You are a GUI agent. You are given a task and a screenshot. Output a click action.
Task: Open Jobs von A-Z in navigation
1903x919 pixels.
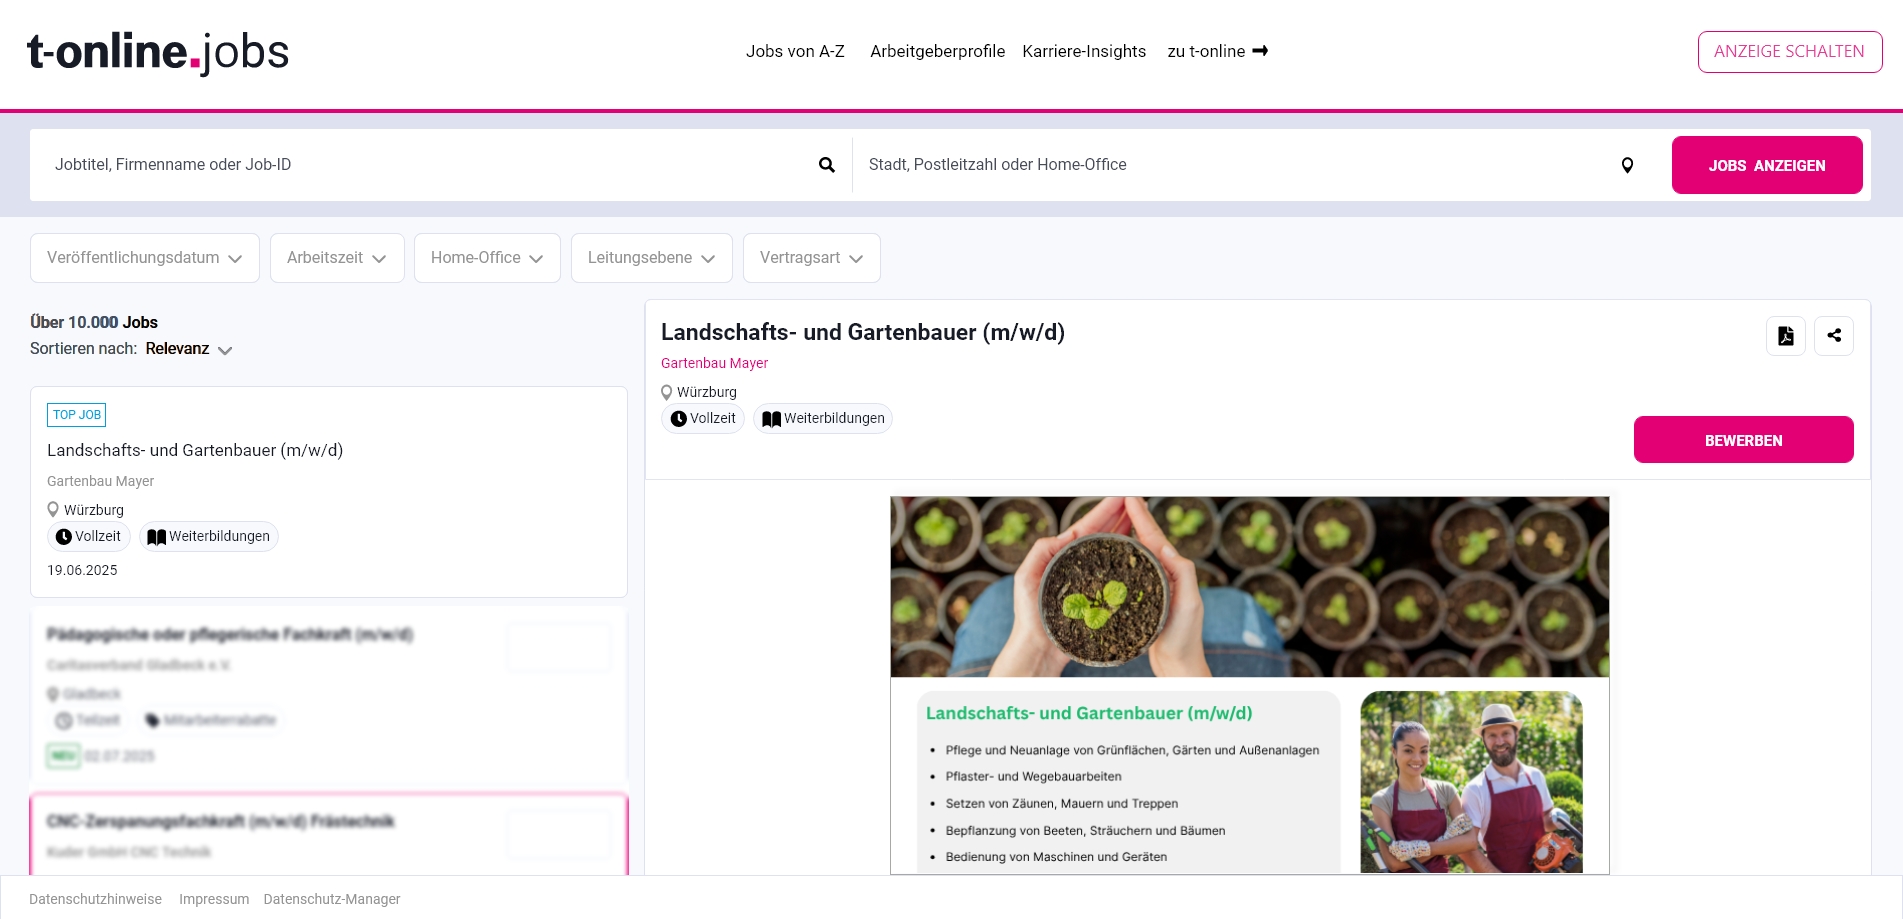(x=795, y=51)
